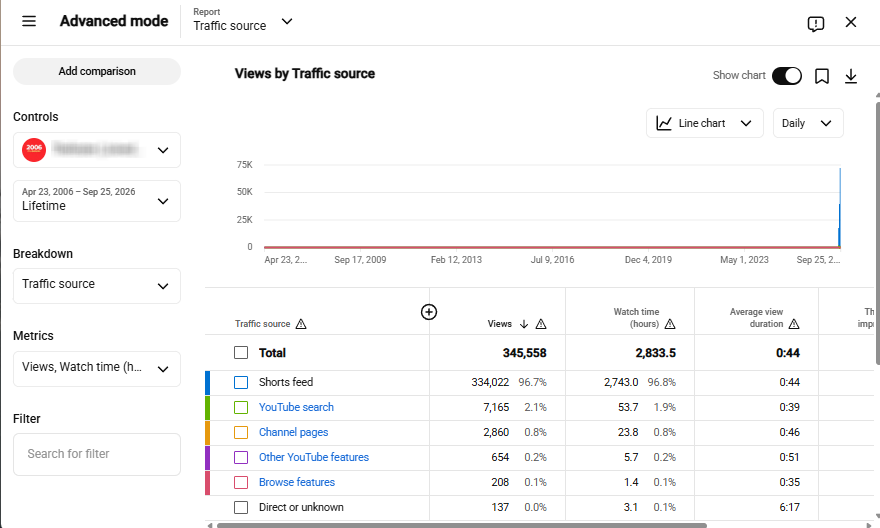Save report with the bookmark icon
The width and height of the screenshot is (880, 528).
pyautogui.click(x=822, y=76)
